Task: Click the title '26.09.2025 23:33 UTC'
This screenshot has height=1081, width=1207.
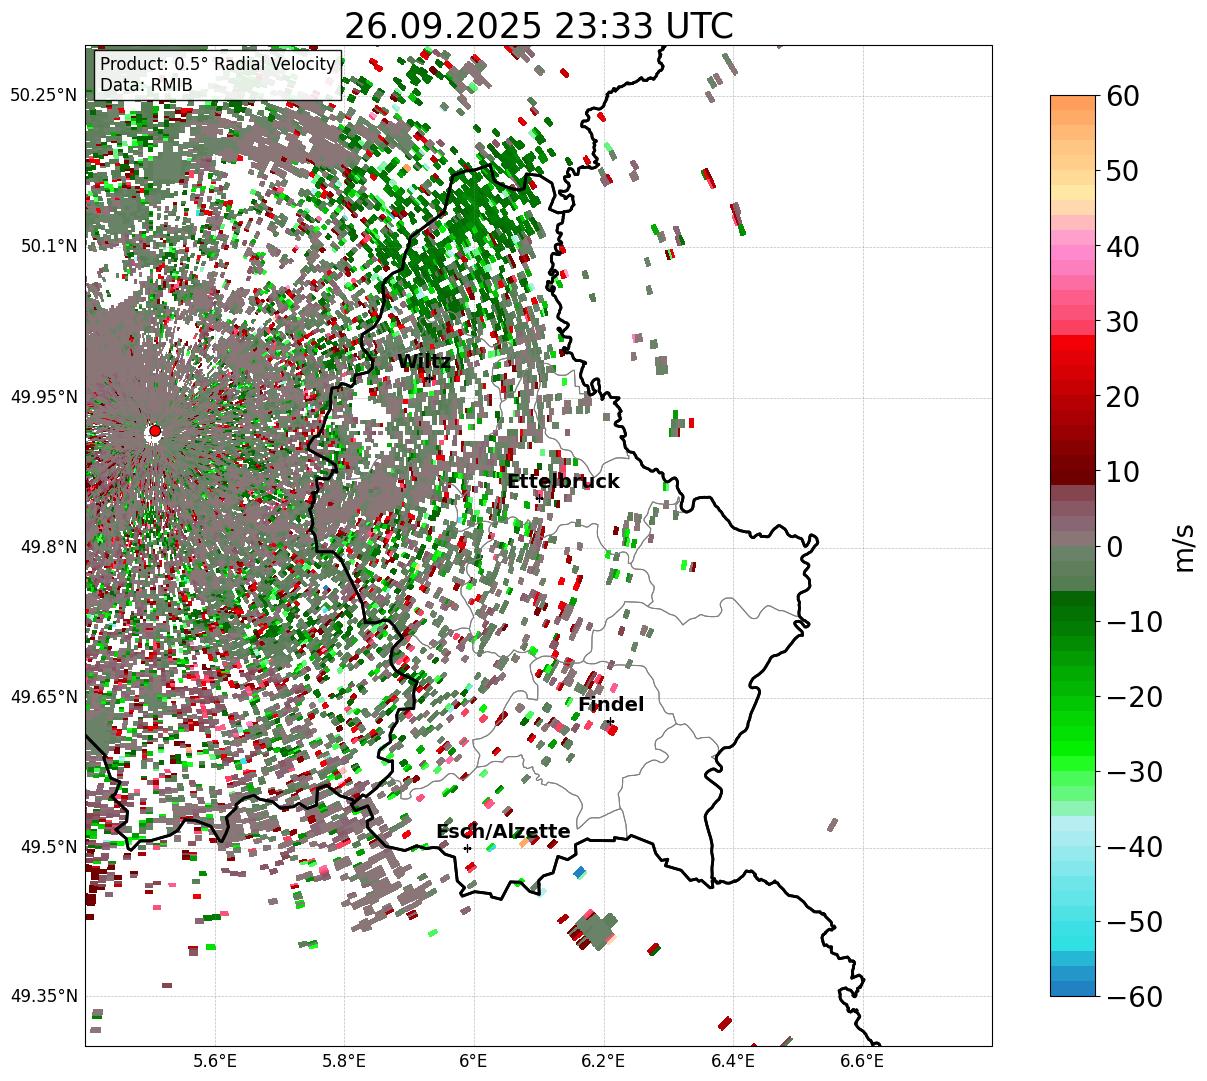Action: [538, 26]
